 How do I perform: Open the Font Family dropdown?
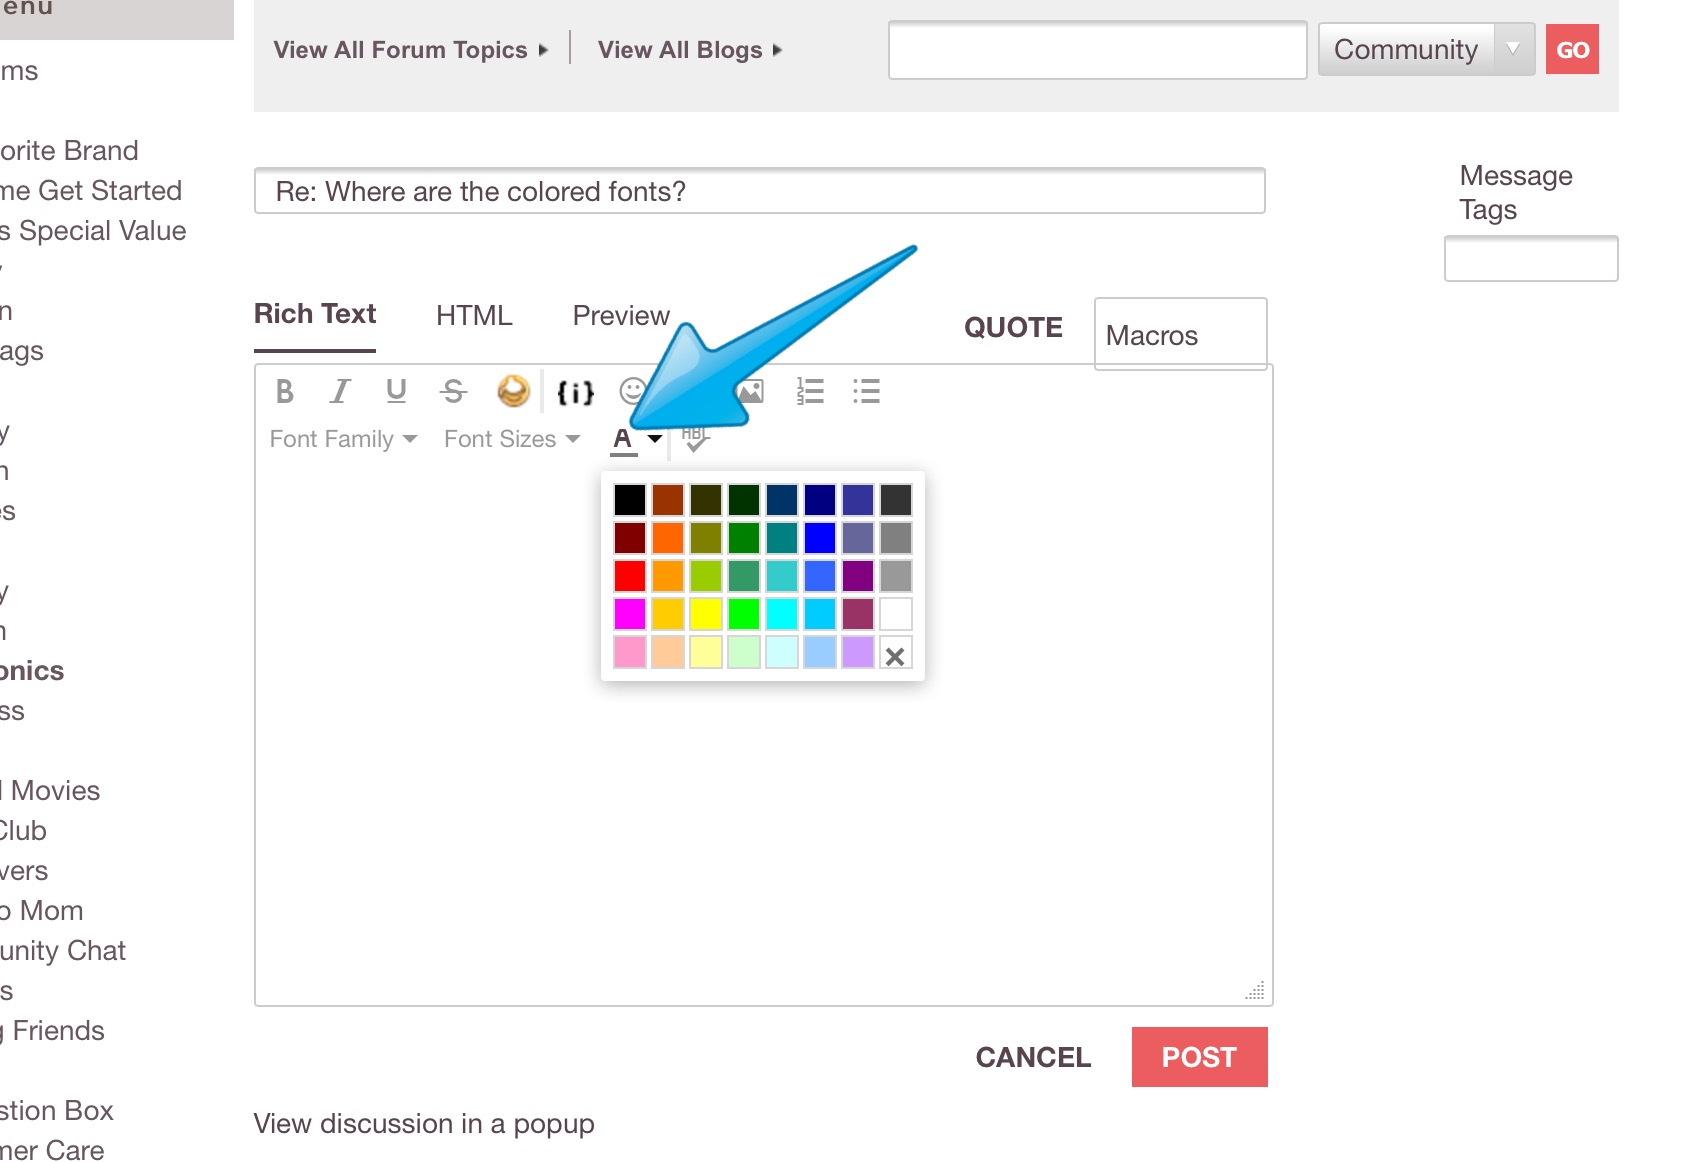click(343, 439)
